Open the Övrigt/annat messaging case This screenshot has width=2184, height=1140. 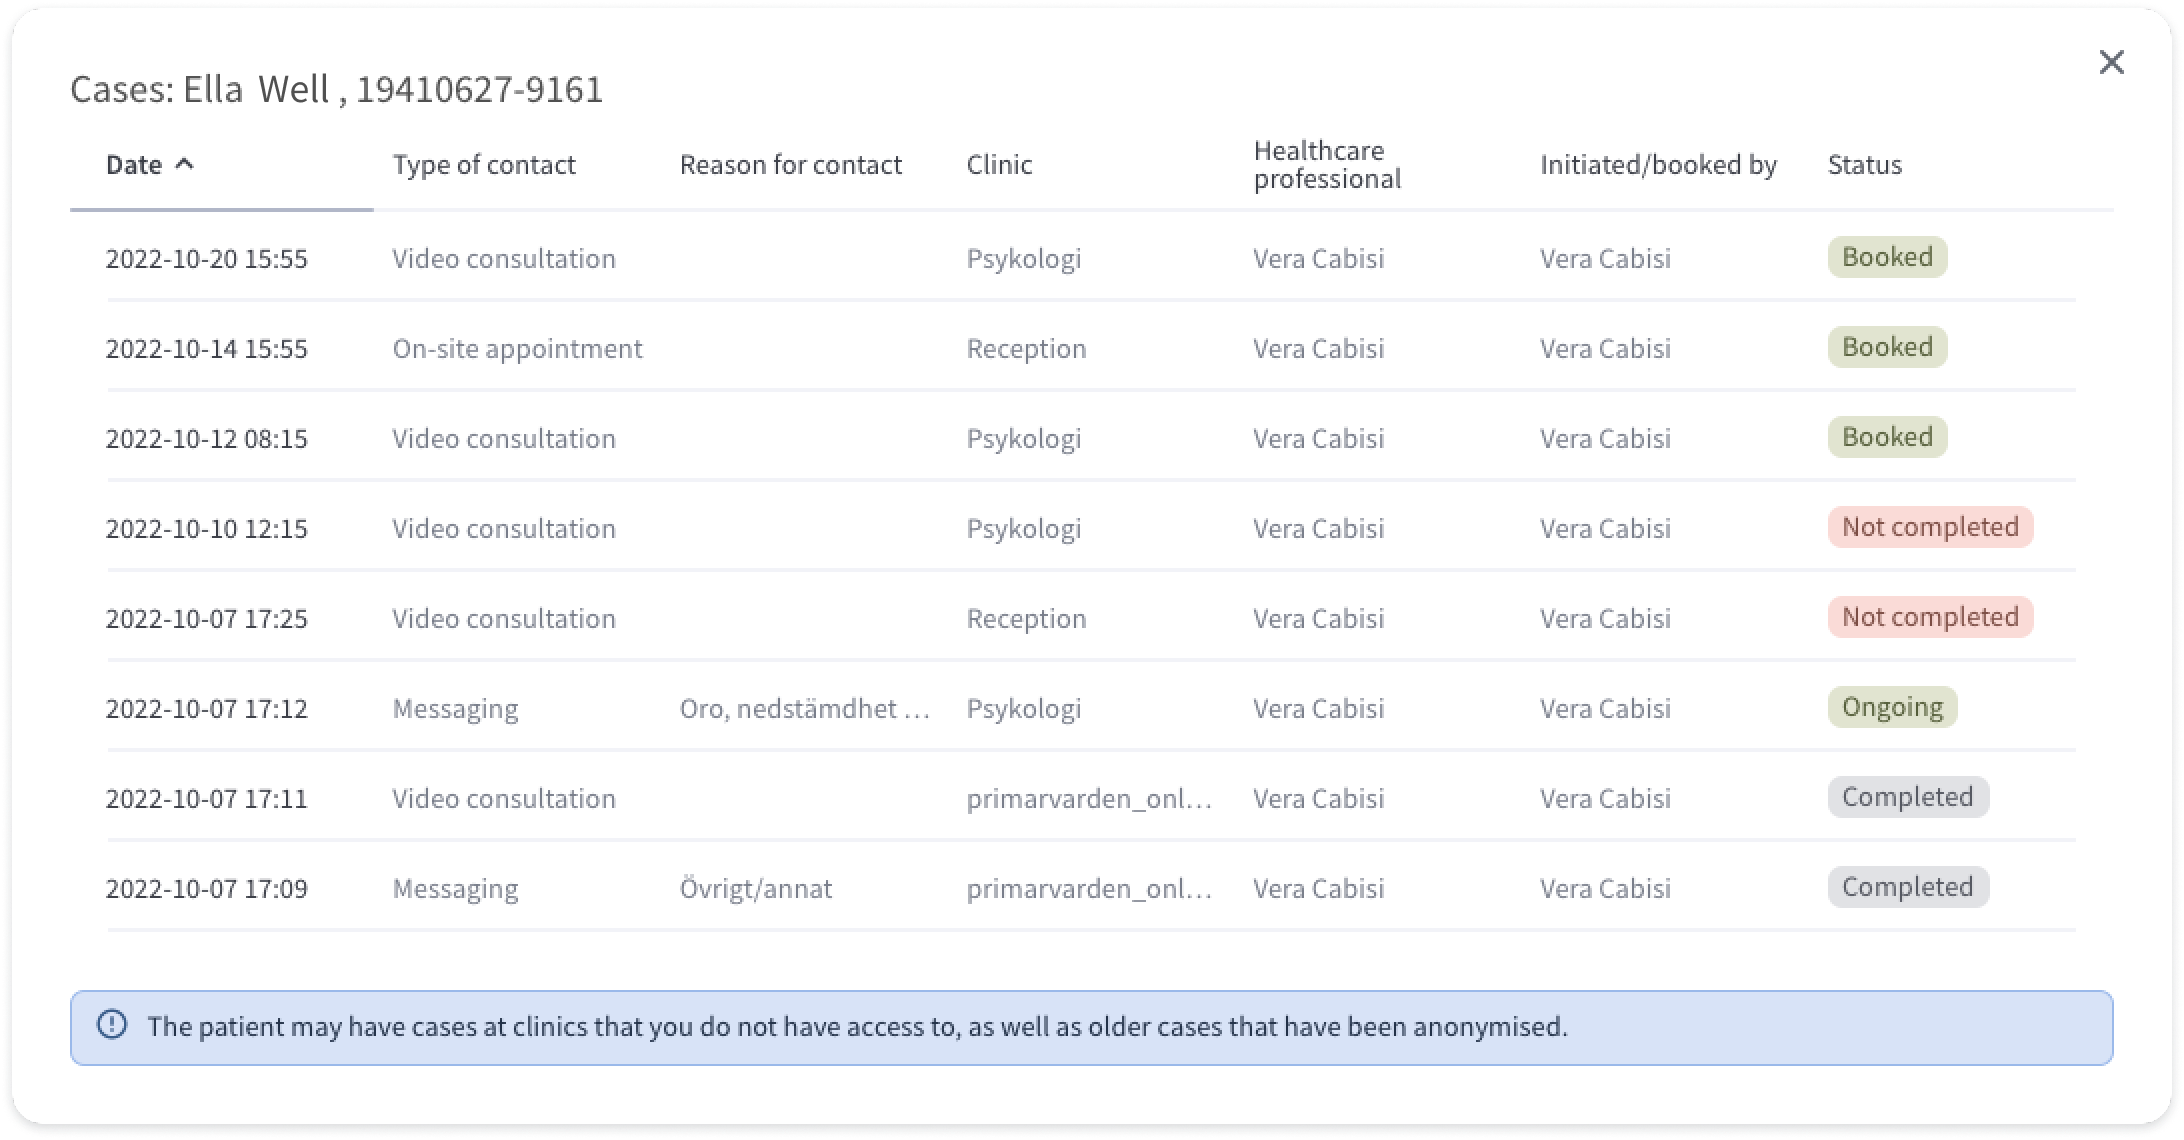(1091, 888)
